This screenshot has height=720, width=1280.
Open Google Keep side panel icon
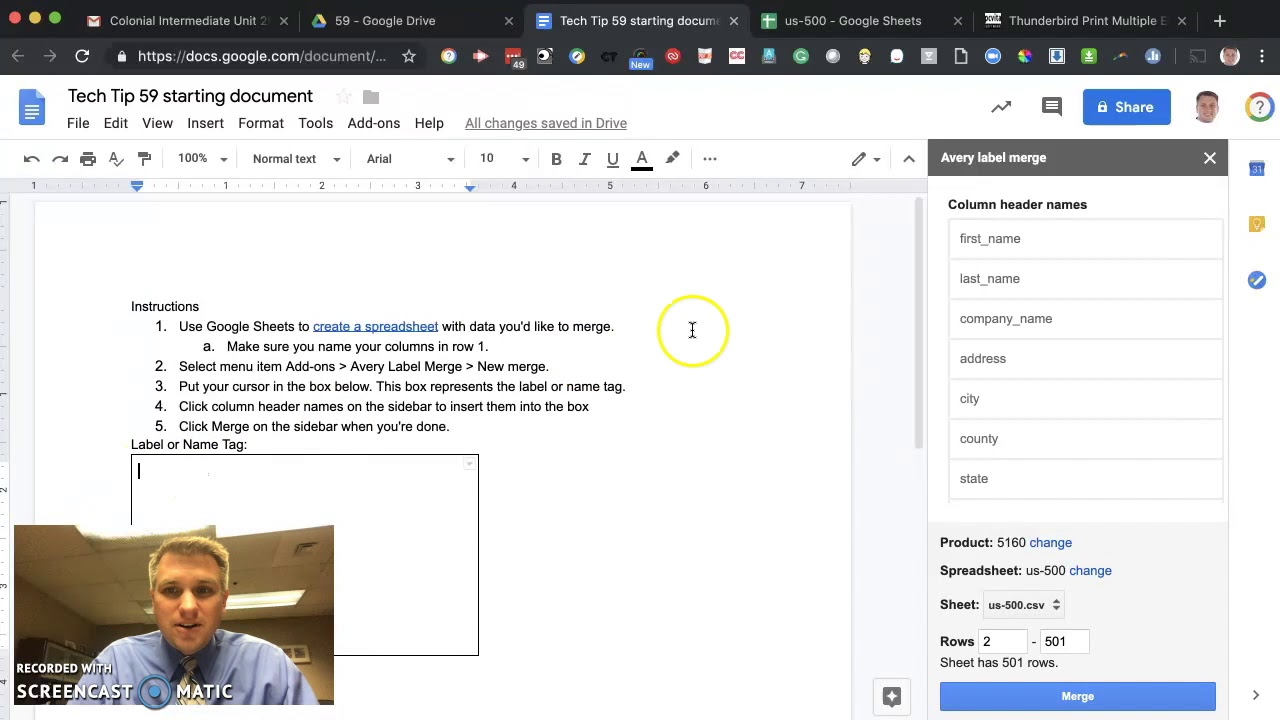pyautogui.click(x=1257, y=225)
